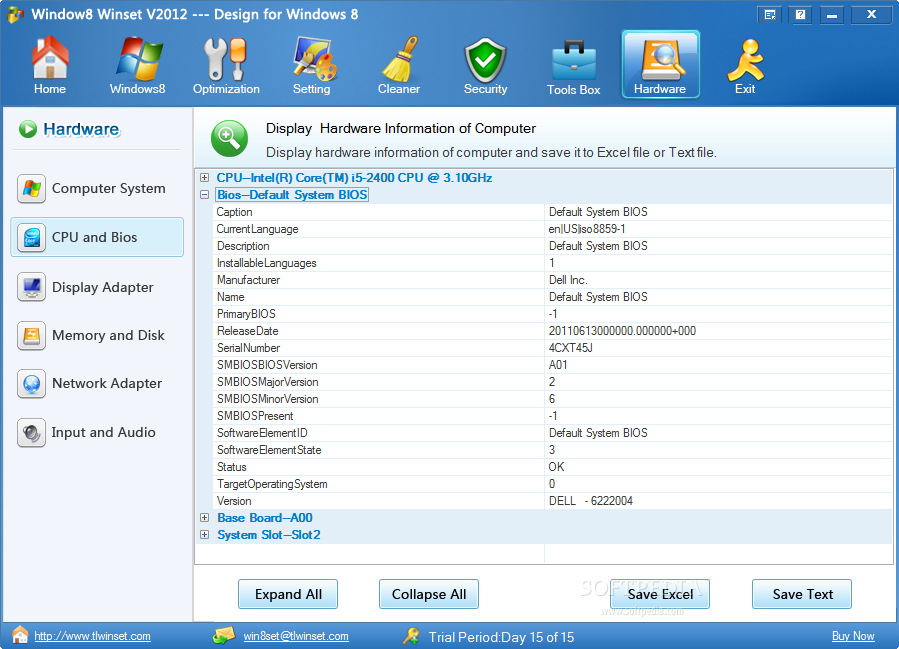The height and width of the screenshot is (649, 899).
Task: Click the 'TargetOperatingSystem' property name
Action: click(272, 484)
